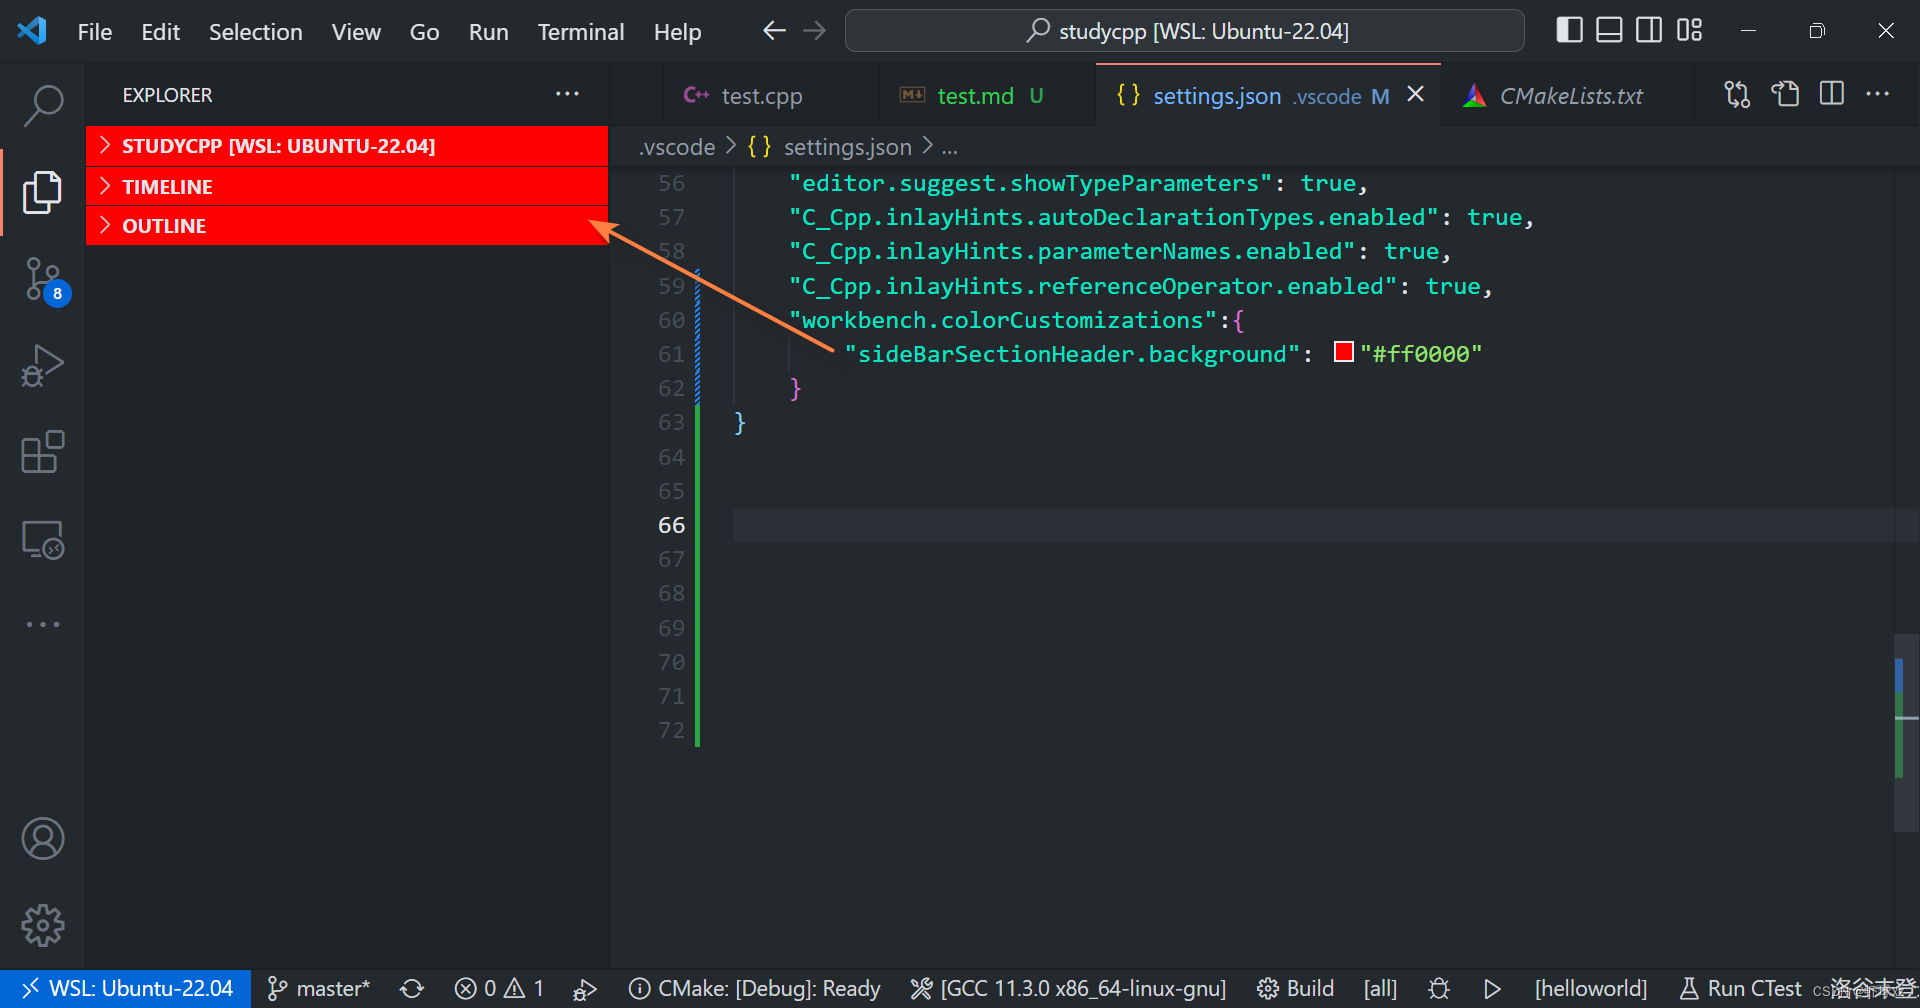The image size is (1920, 1008).
Task: Change the [all] build target
Action: coord(1380,989)
